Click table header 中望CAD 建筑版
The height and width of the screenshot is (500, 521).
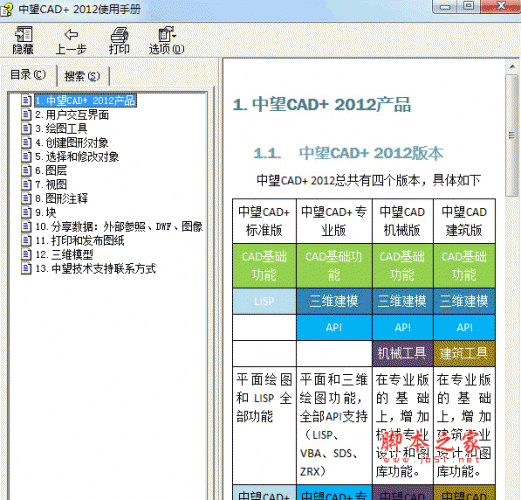click(464, 221)
